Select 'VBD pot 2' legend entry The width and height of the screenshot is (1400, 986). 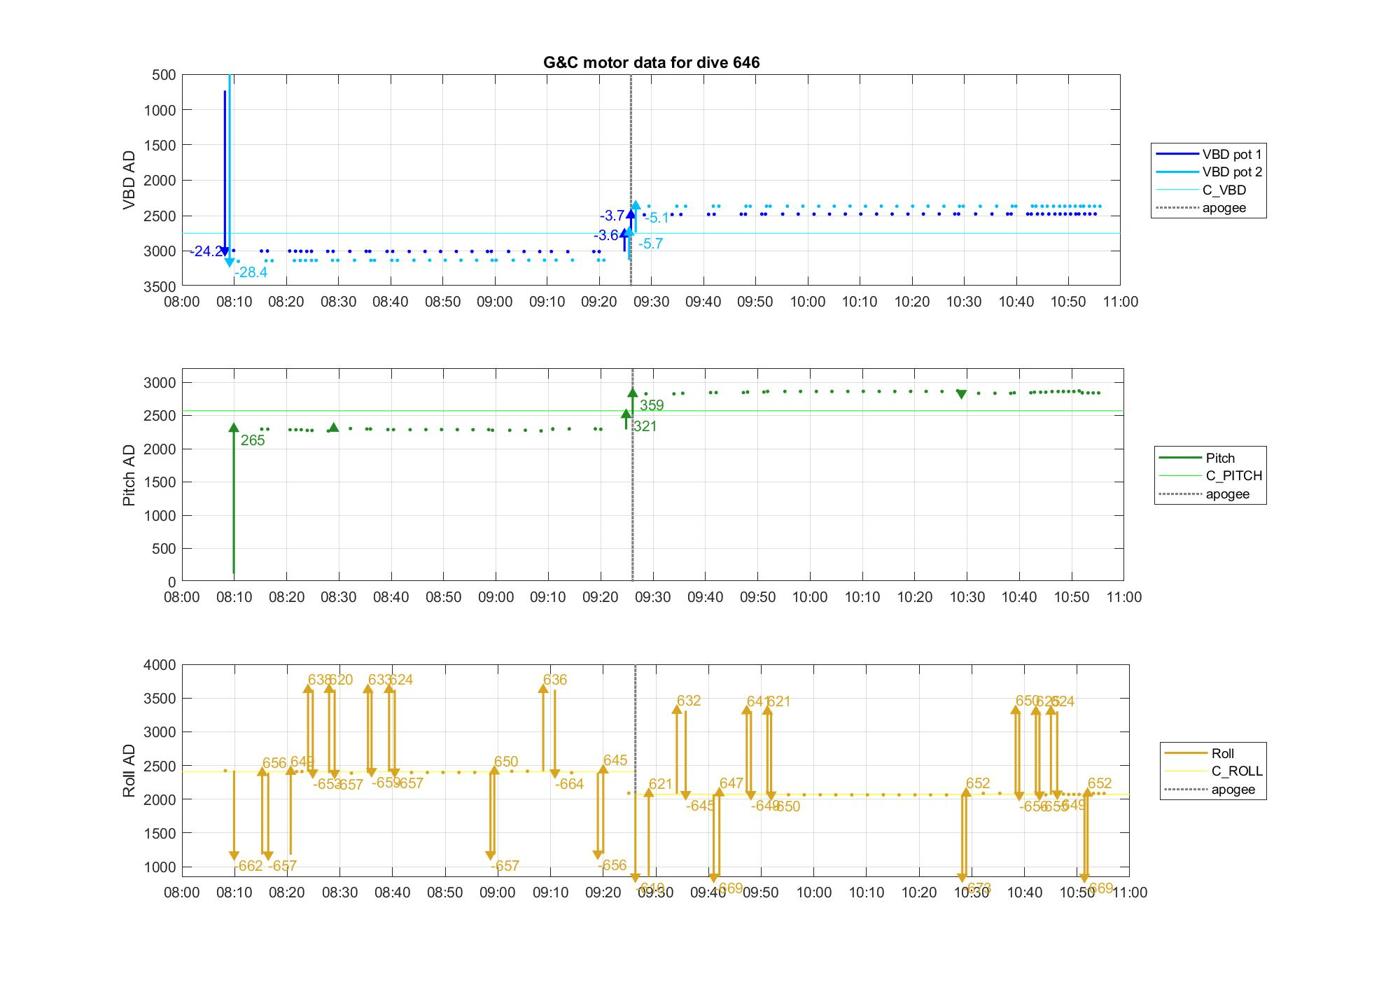point(1208,172)
